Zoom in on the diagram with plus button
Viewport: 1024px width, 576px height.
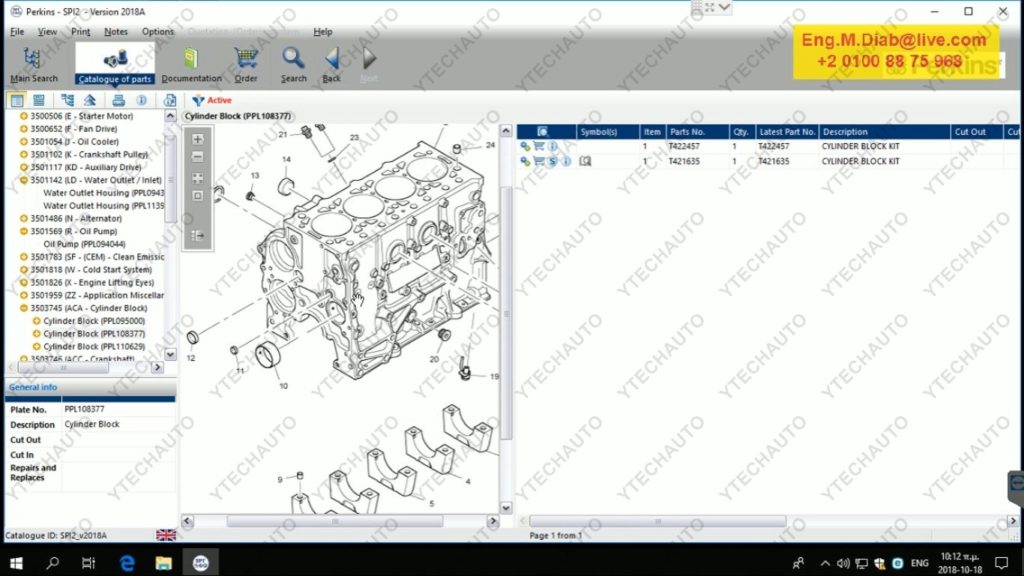197,139
